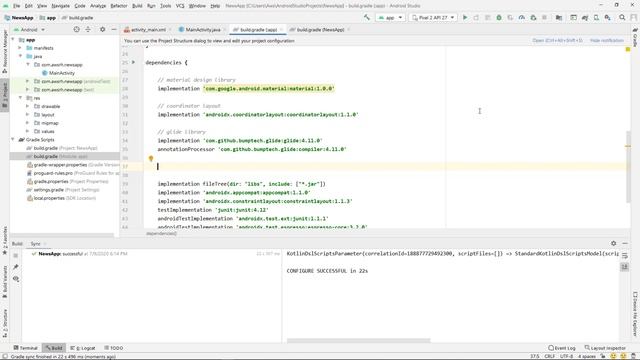Click the eye filter icon in Build panel

click(16, 279)
